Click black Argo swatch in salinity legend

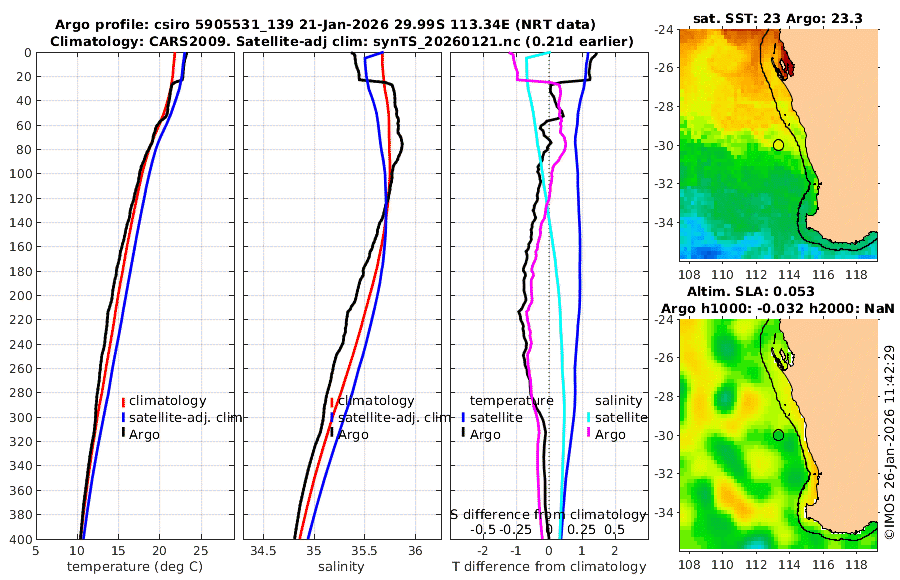(332, 434)
